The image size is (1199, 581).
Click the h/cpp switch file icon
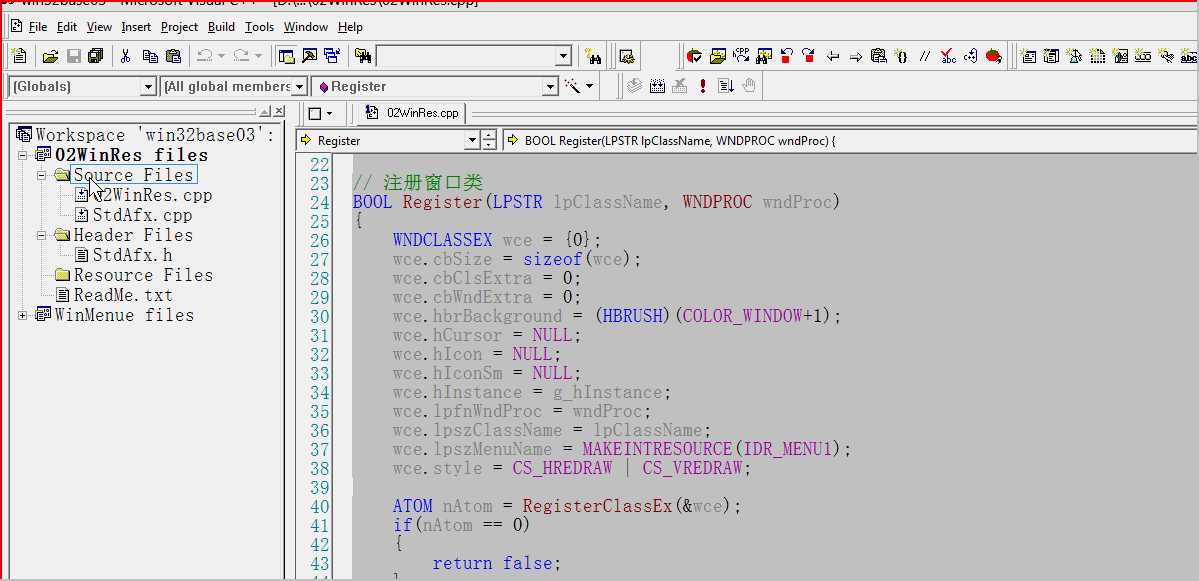pyautogui.click(x=741, y=55)
